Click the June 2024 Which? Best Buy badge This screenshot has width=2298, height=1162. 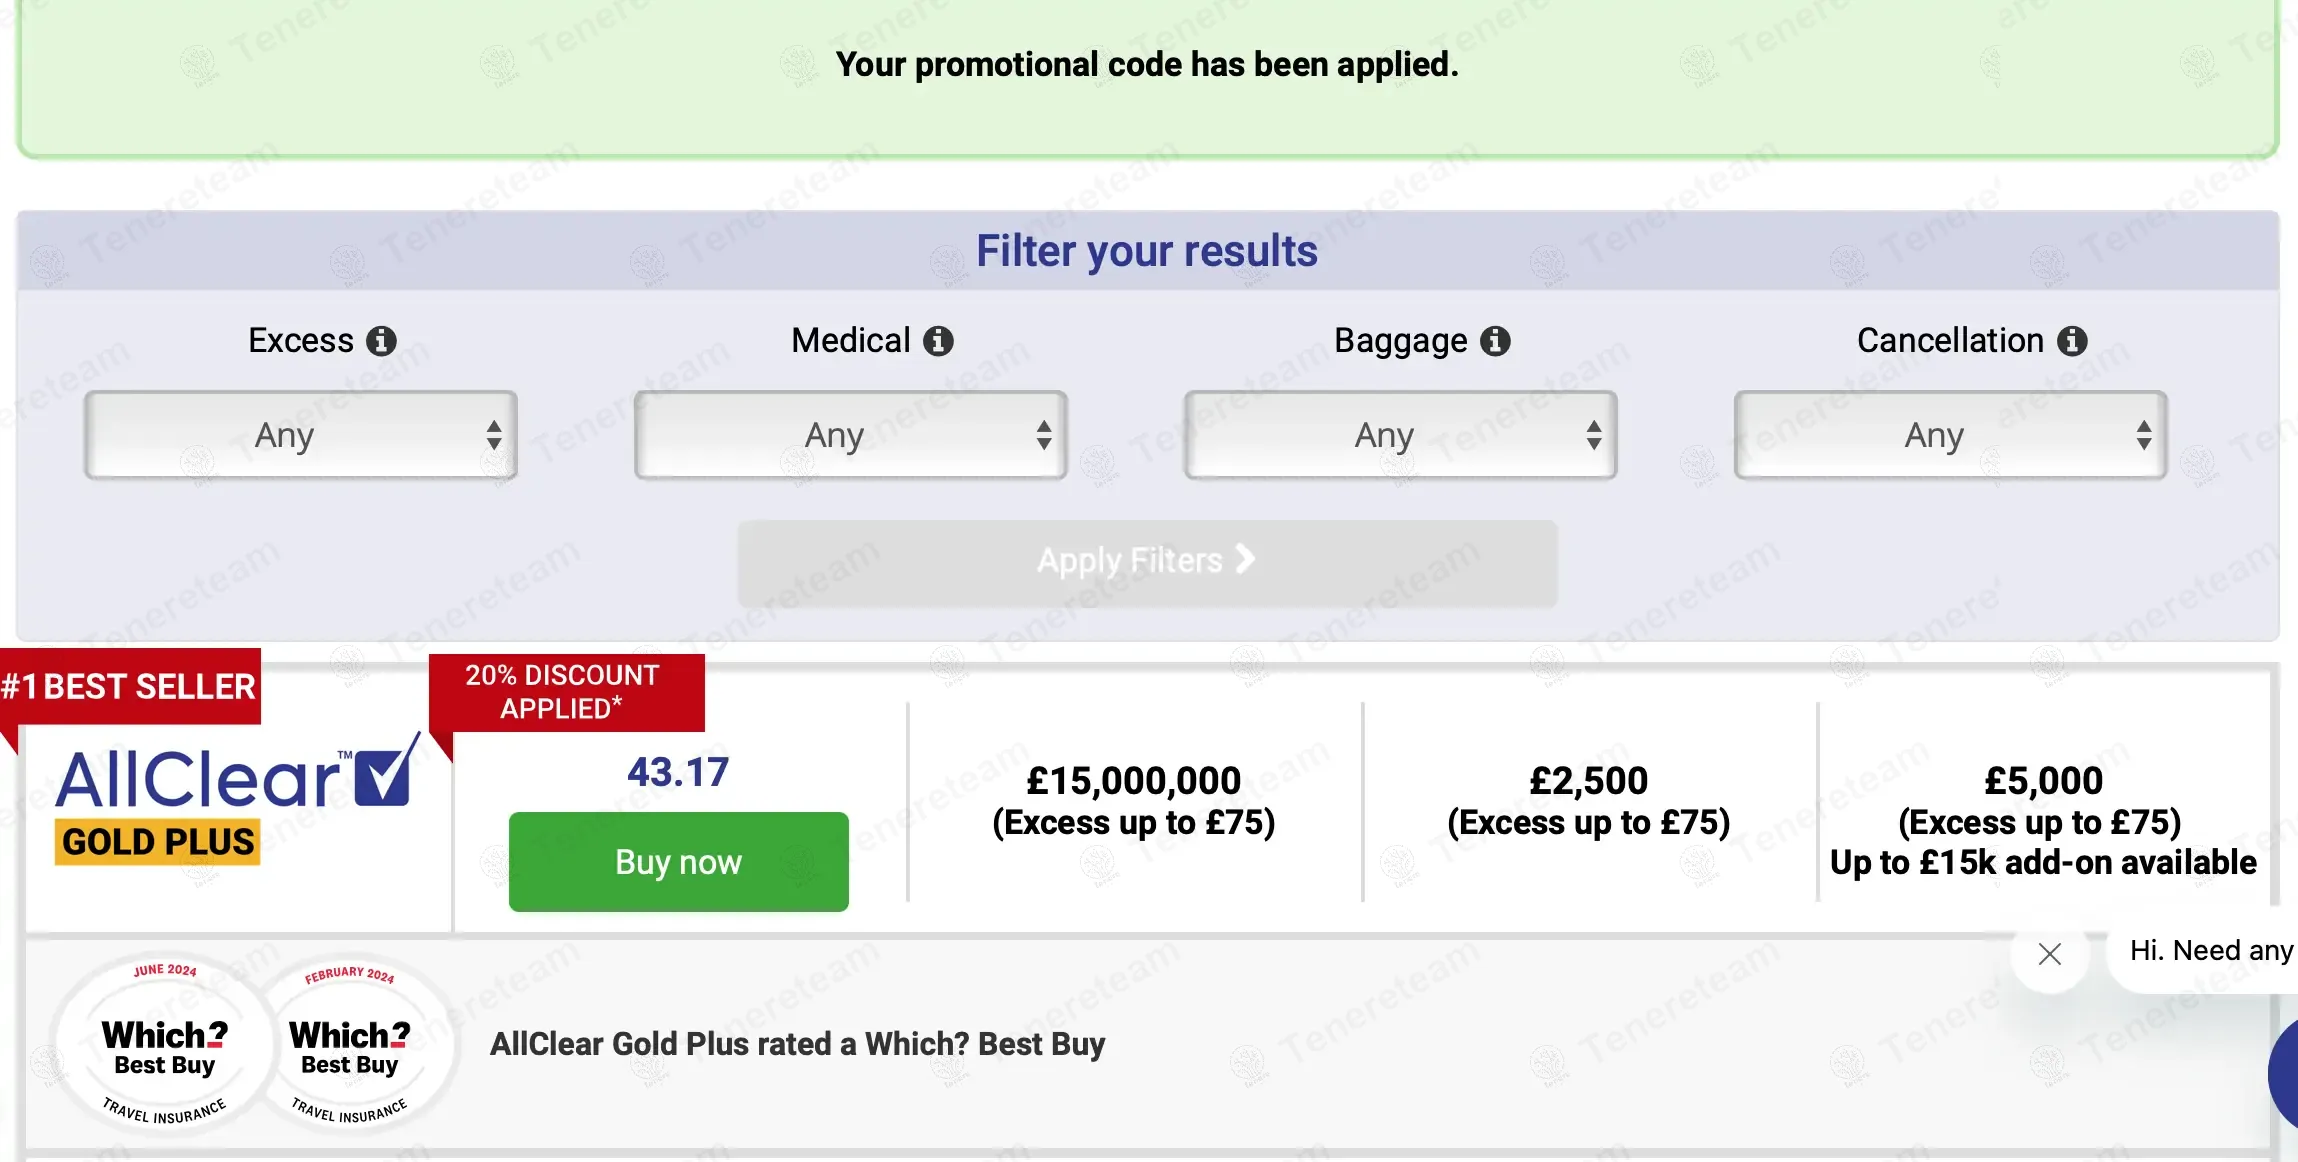coord(165,1045)
